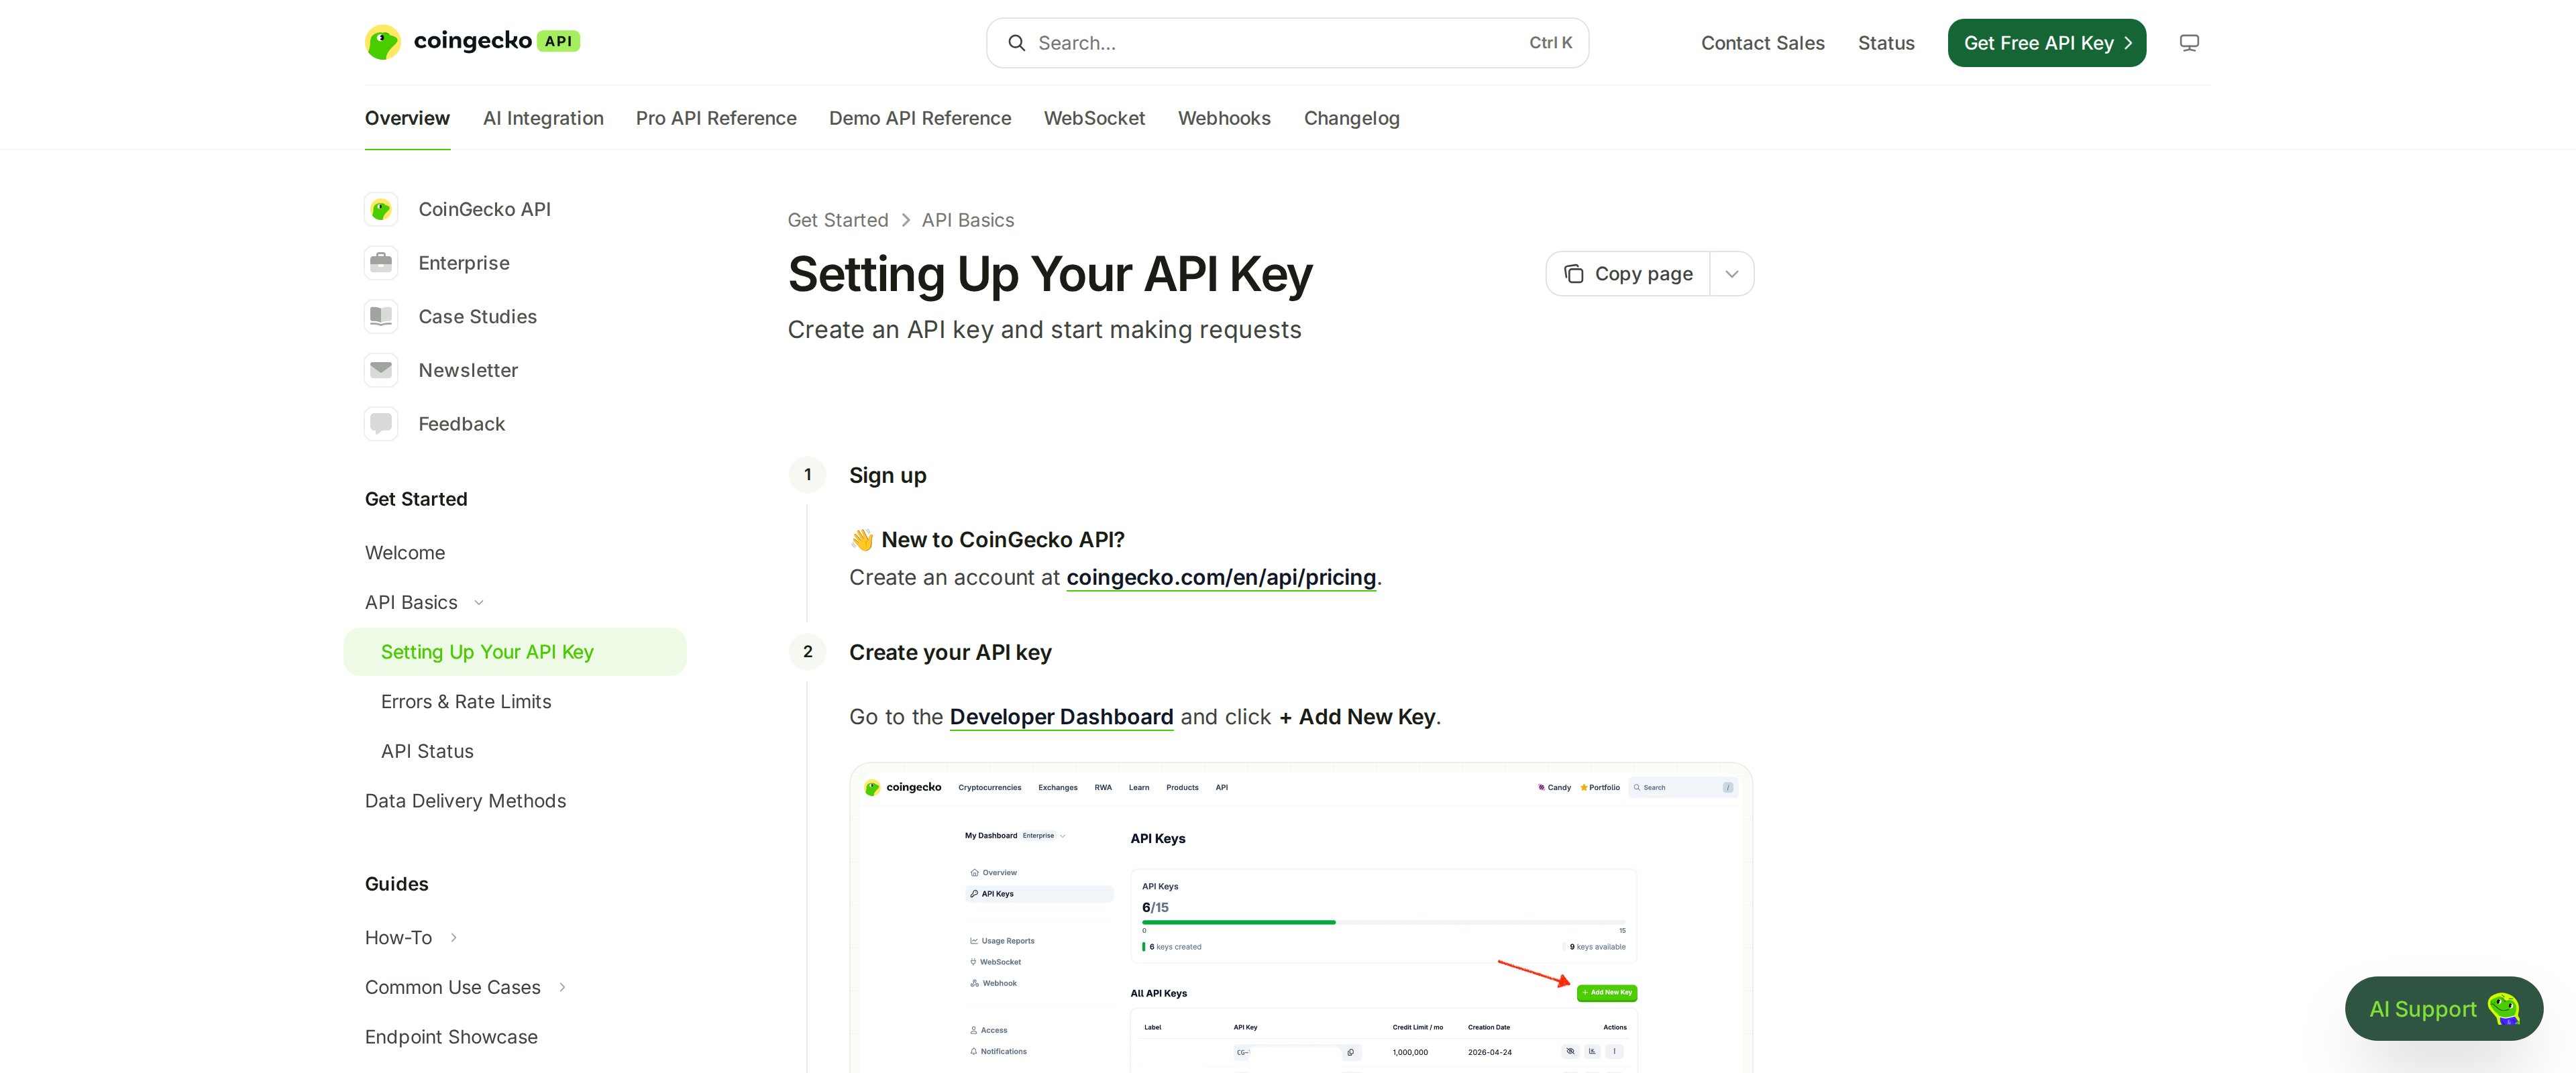Switch to the Overview tab
The height and width of the screenshot is (1073, 2576).
(407, 118)
